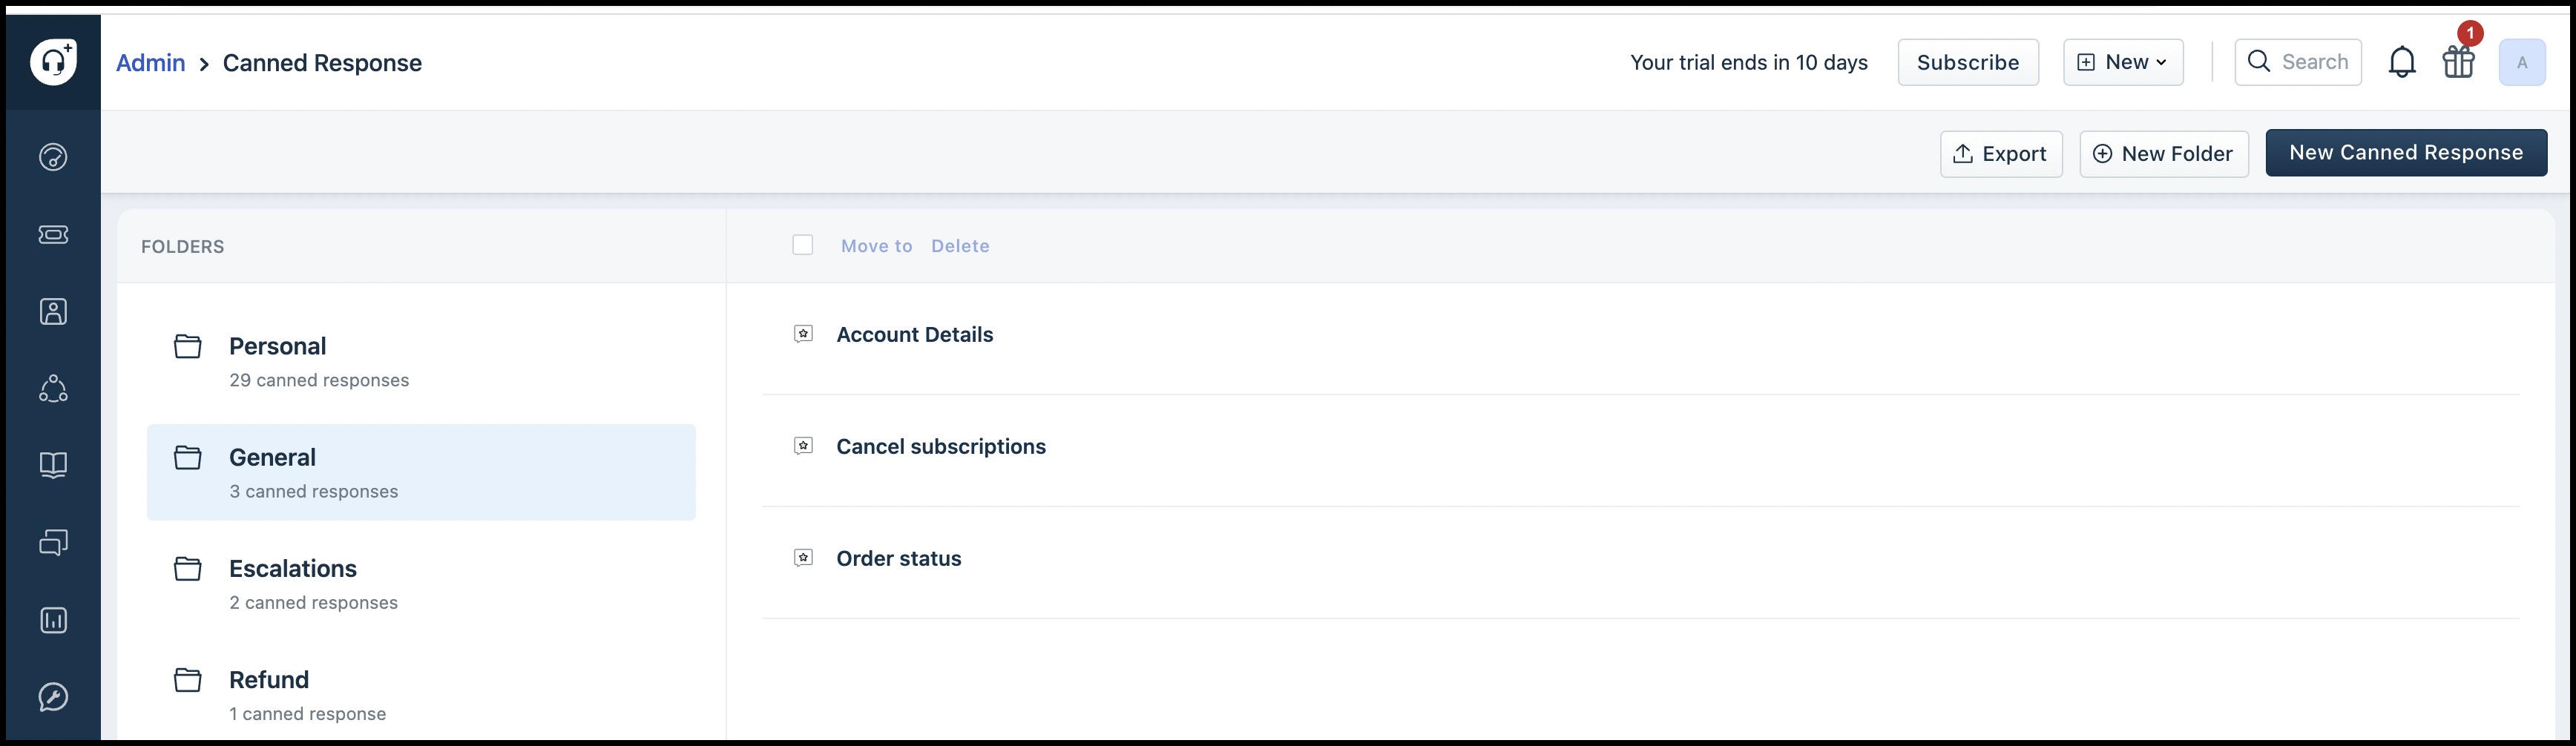The image size is (2576, 746).
Task: Open the Freshdesk logo home icon
Action: coord(53,62)
